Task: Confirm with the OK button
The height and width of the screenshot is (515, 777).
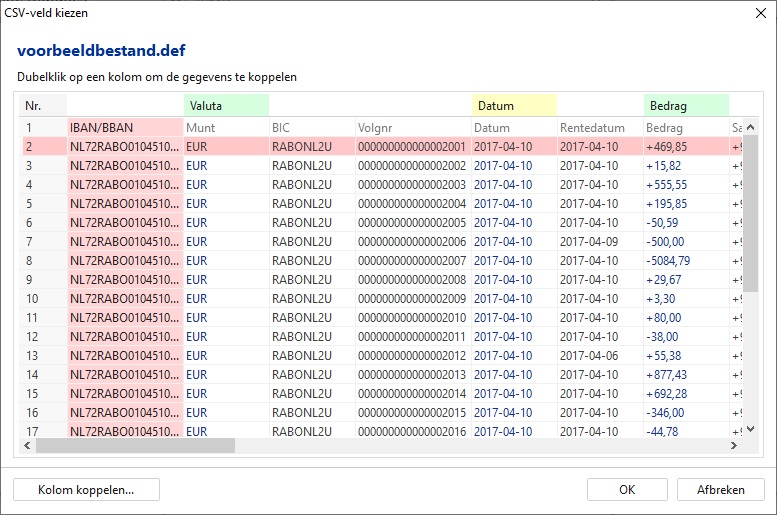Action: (x=626, y=489)
